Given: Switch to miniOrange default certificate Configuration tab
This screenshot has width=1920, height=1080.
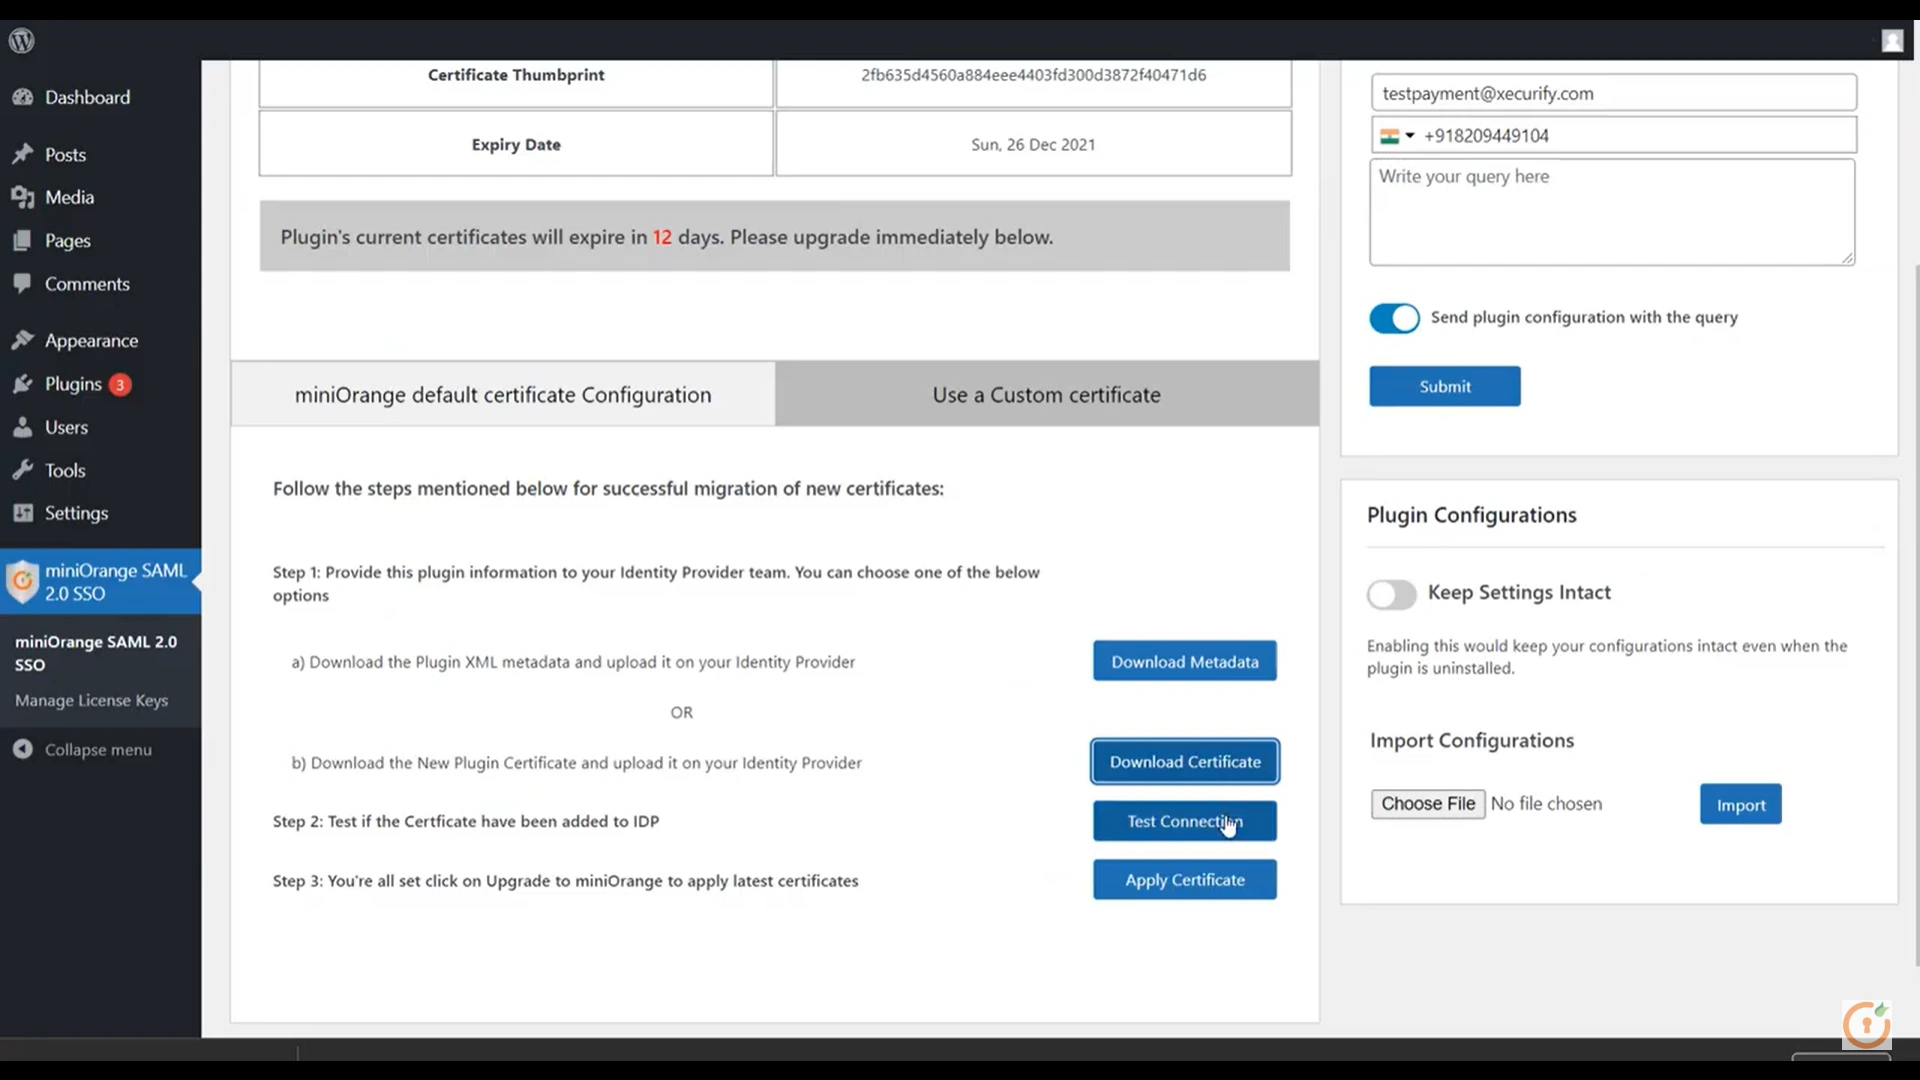Looking at the screenshot, I should (503, 394).
